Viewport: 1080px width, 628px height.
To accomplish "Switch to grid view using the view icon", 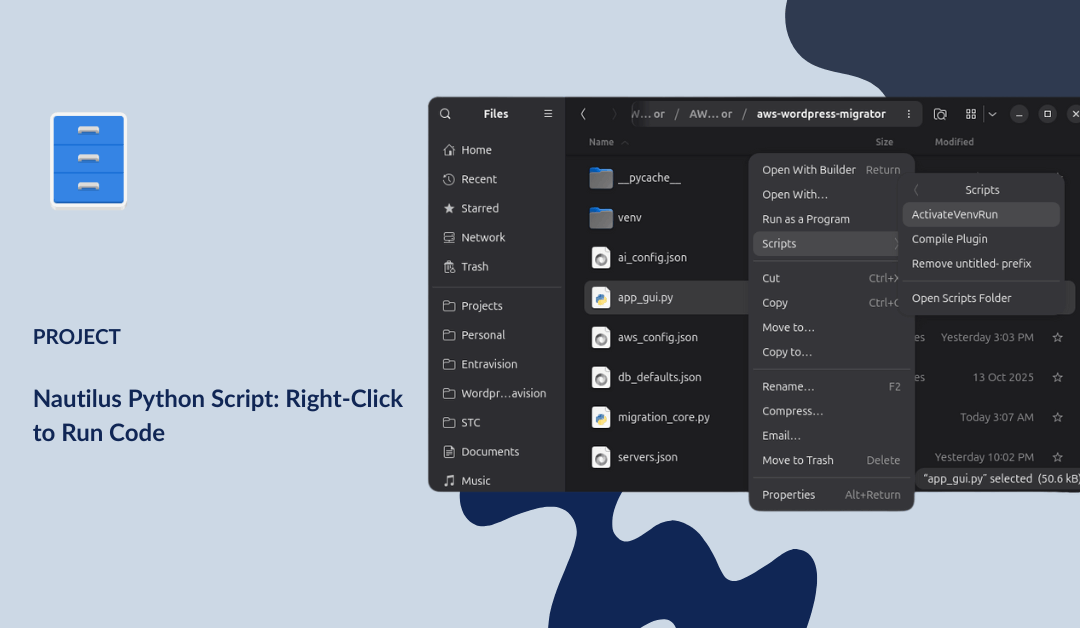I will [970, 114].
